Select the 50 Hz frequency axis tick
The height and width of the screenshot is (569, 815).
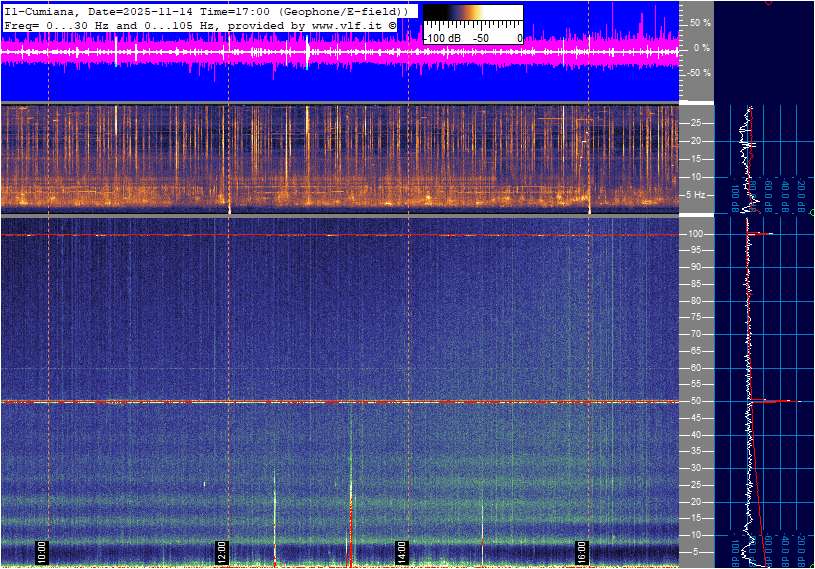tap(696, 401)
